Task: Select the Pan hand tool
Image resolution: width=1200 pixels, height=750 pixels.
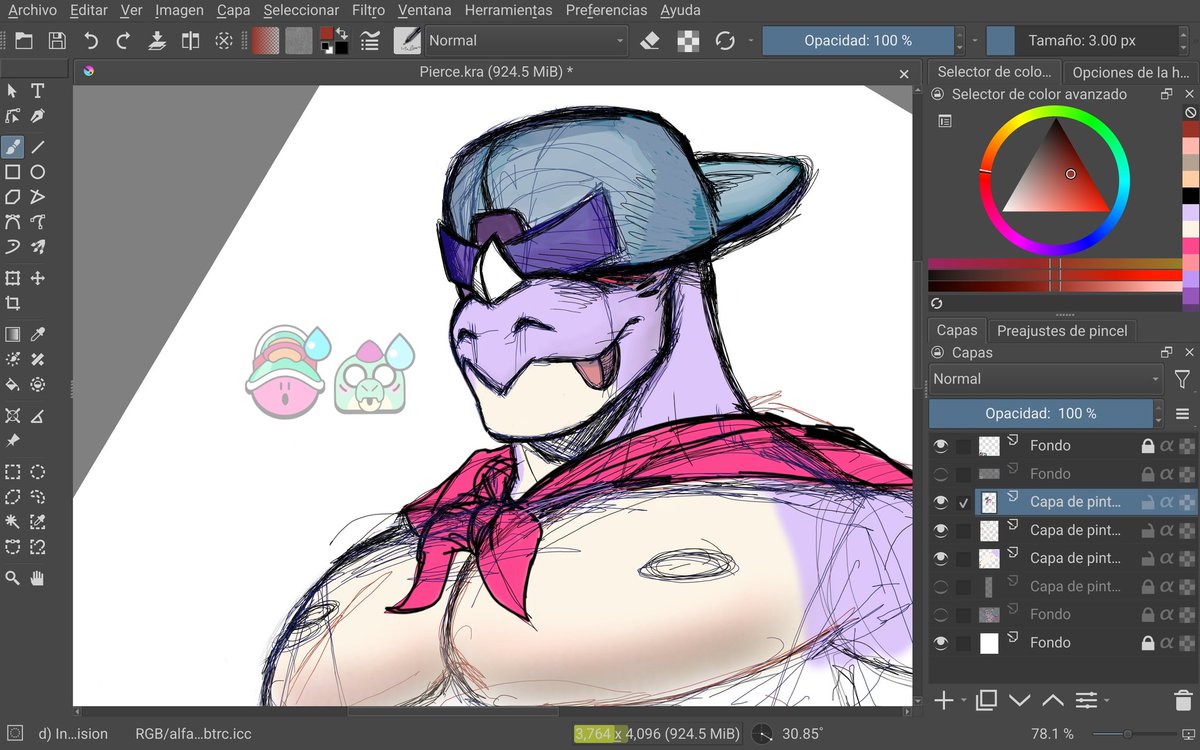Action: point(37,578)
